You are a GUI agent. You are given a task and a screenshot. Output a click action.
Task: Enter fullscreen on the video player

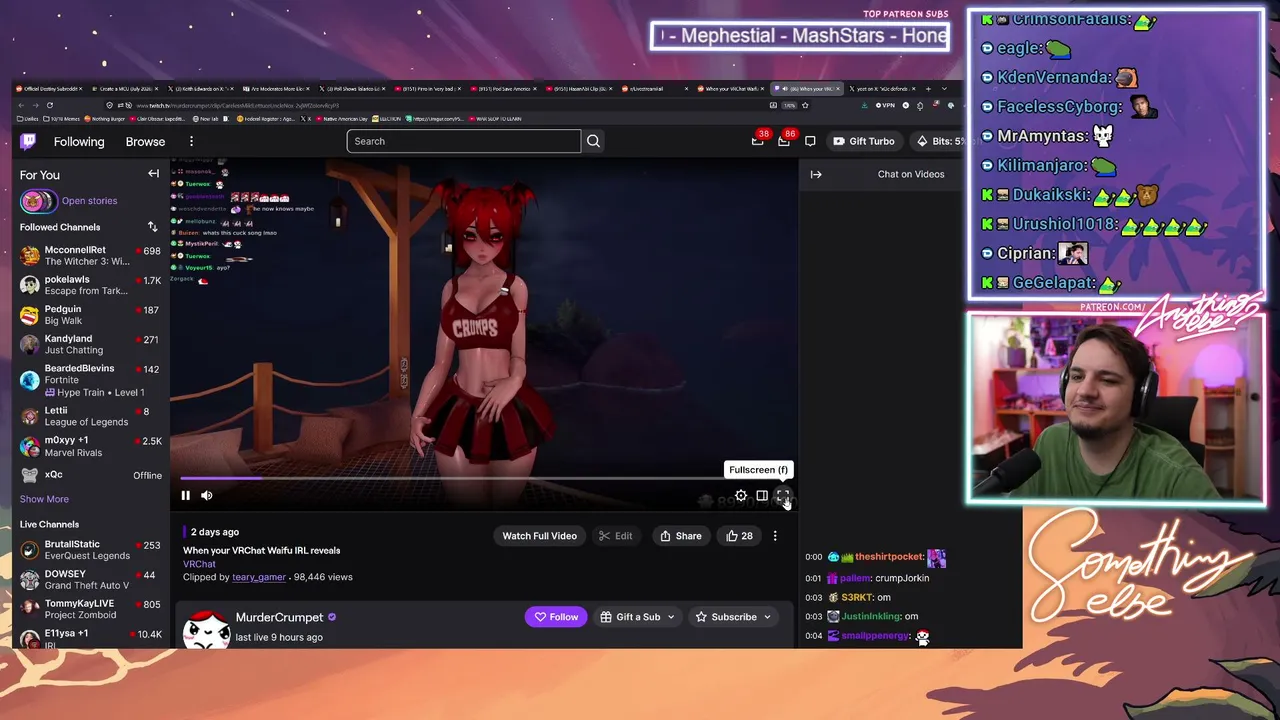pyautogui.click(x=783, y=495)
